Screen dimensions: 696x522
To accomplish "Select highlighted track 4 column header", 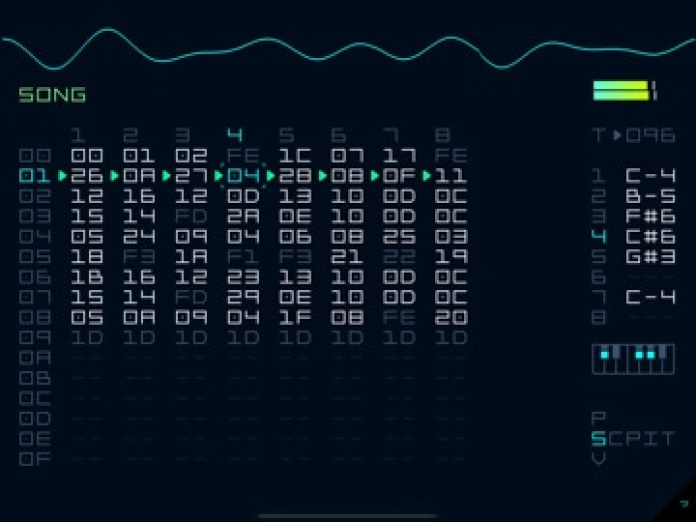I will tap(235, 135).
